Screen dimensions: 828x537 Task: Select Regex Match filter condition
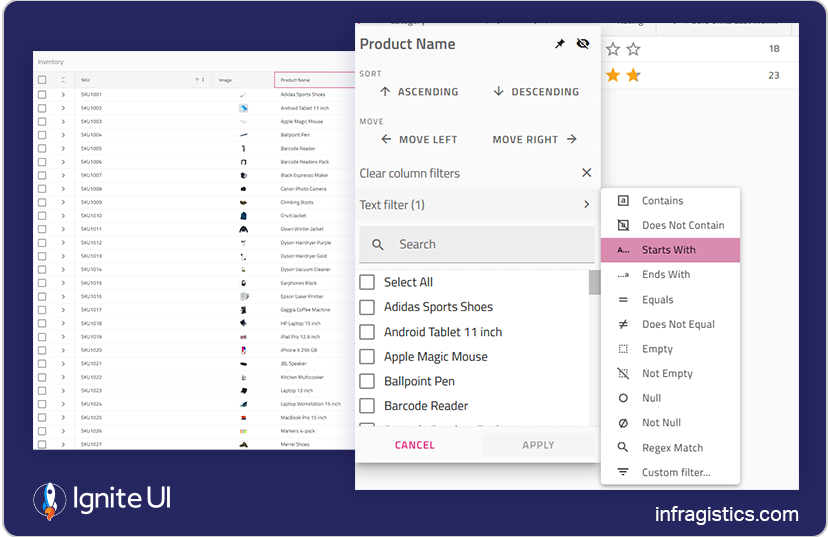tap(670, 448)
